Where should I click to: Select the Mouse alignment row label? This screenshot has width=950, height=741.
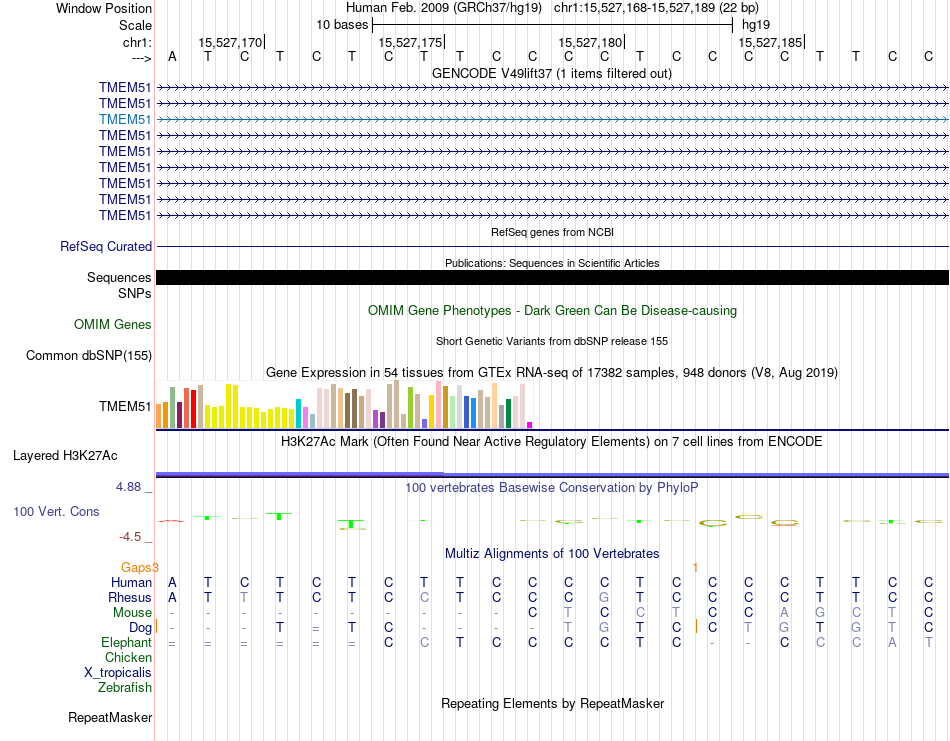coord(132,613)
